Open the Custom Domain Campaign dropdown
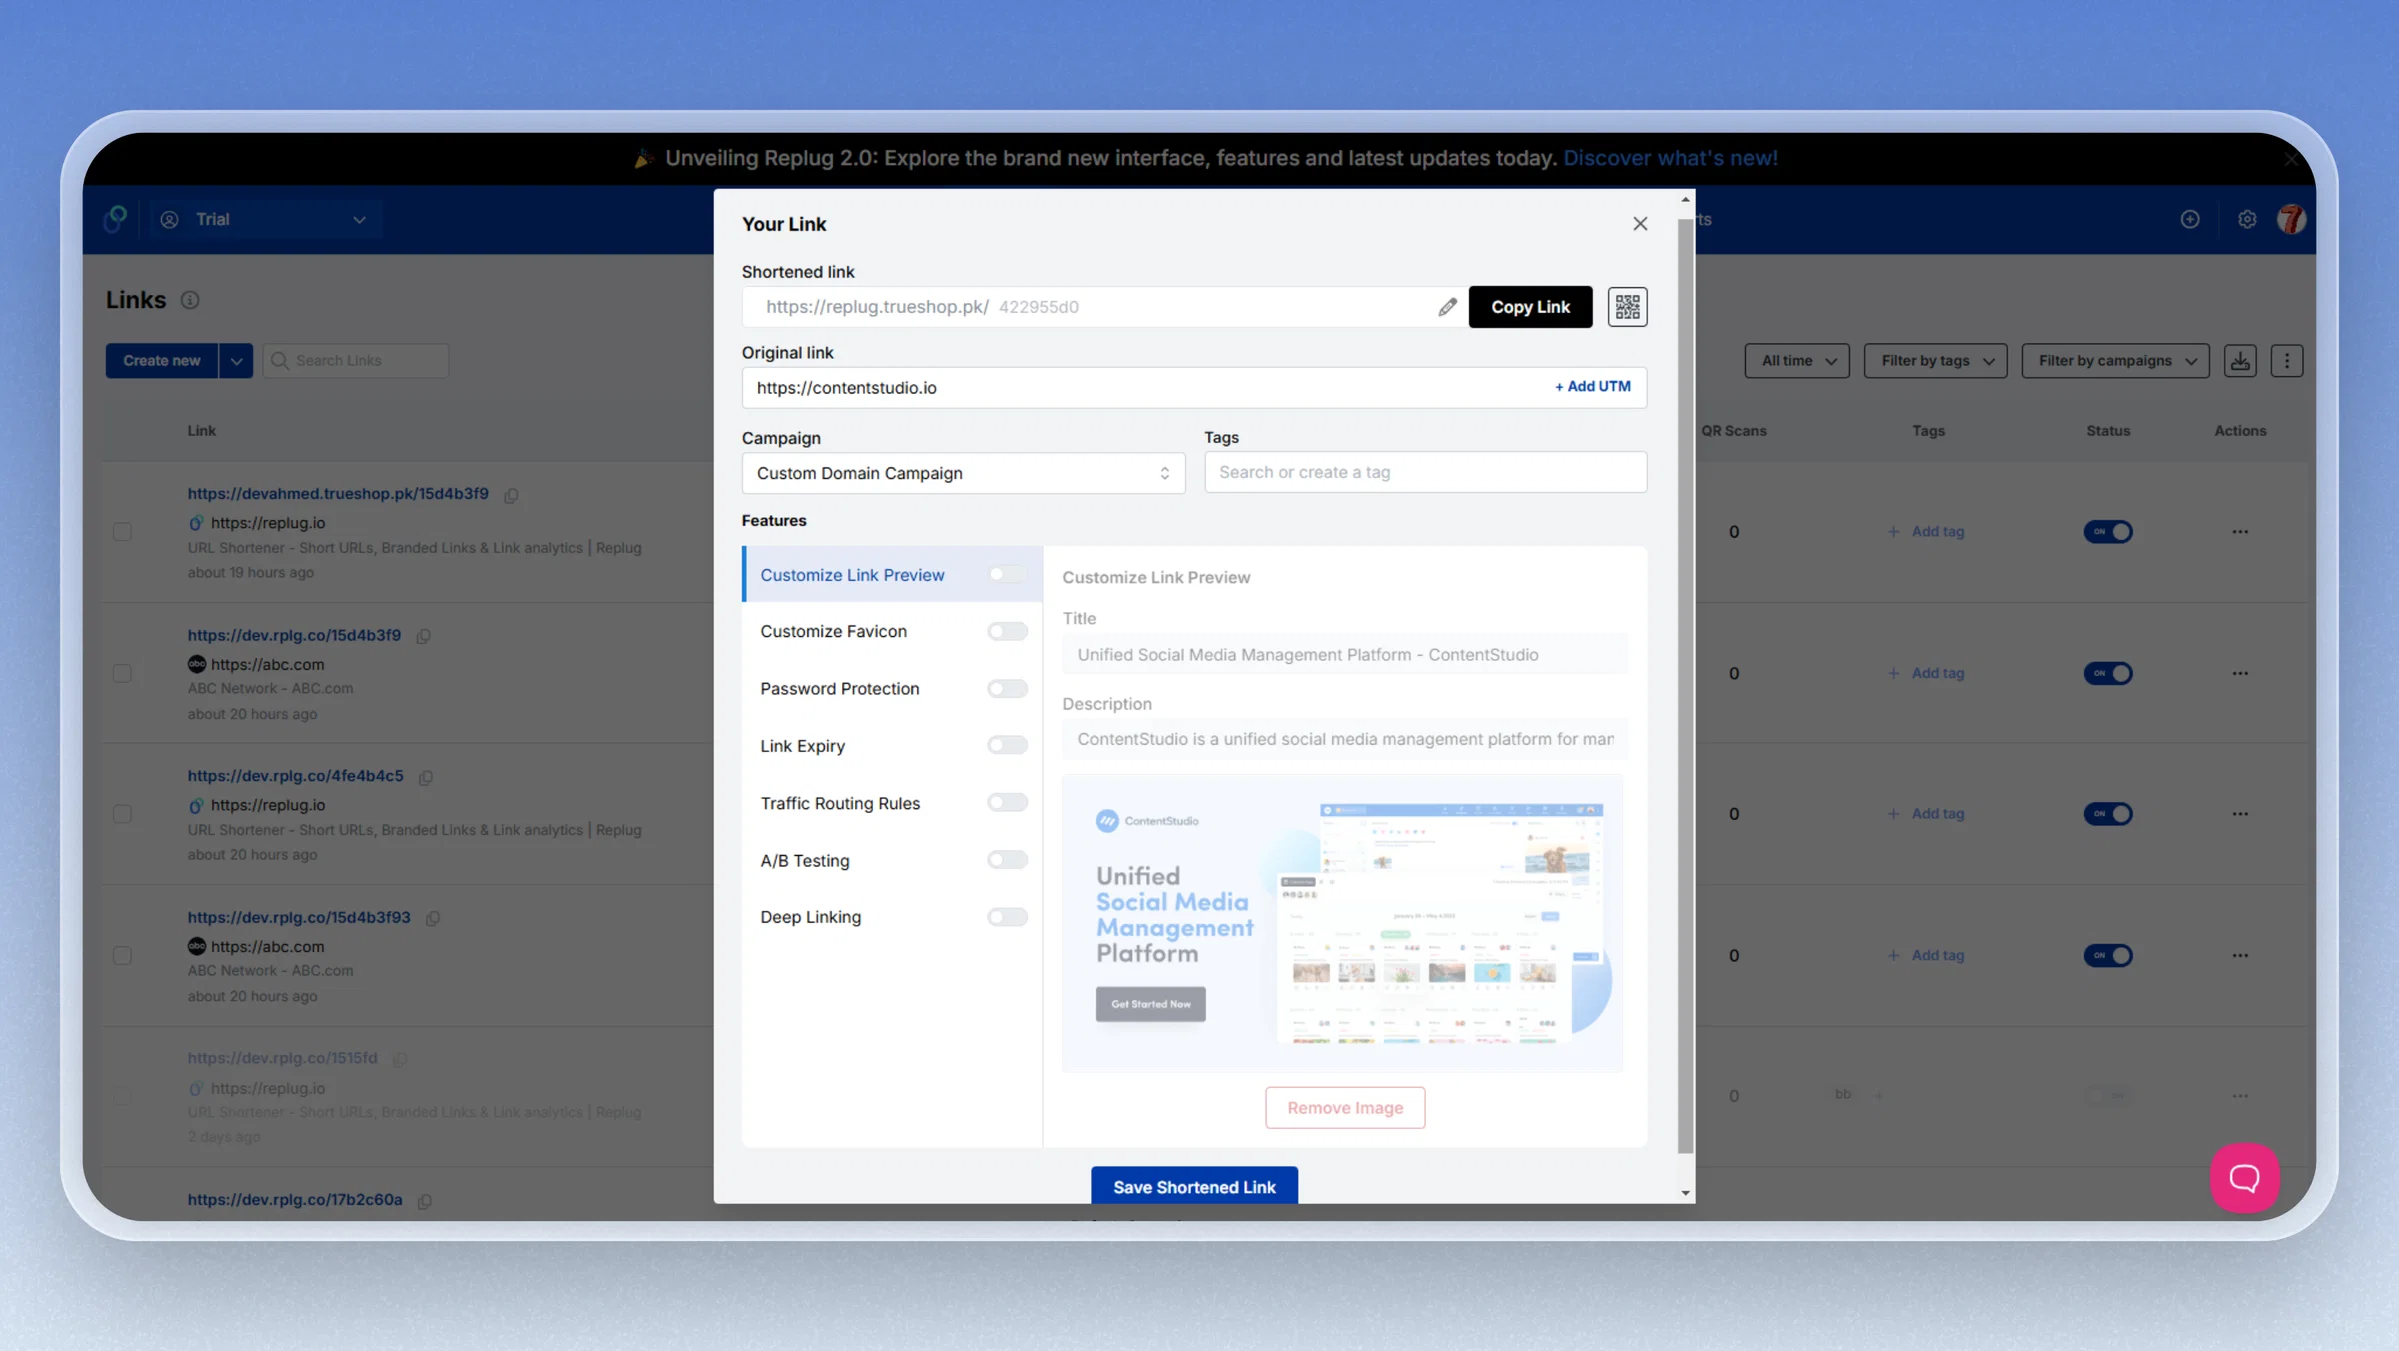2399x1351 pixels. pos(963,473)
